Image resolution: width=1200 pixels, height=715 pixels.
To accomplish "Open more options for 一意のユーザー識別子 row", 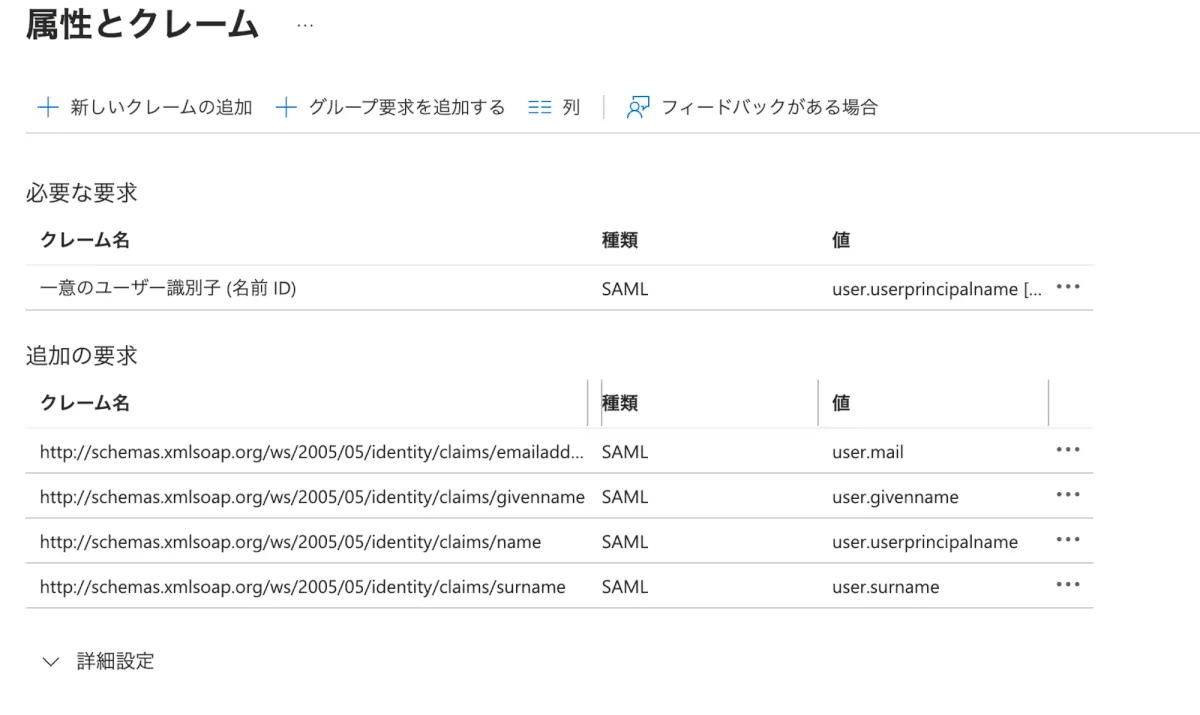I will [x=1068, y=288].
